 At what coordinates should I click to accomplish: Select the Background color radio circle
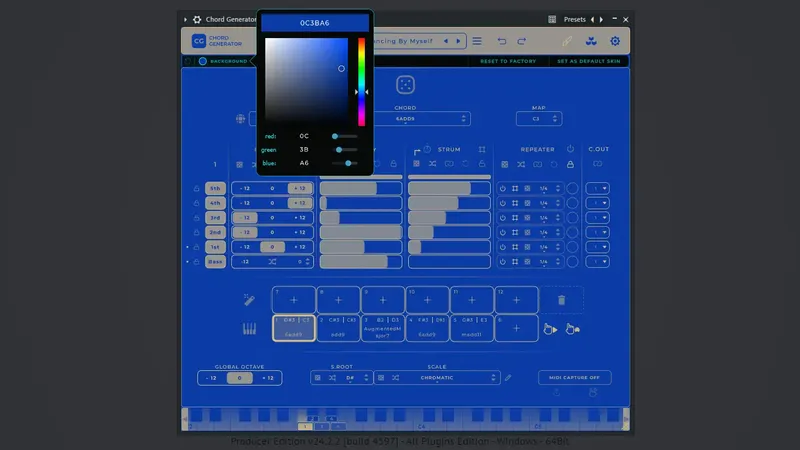(203, 61)
